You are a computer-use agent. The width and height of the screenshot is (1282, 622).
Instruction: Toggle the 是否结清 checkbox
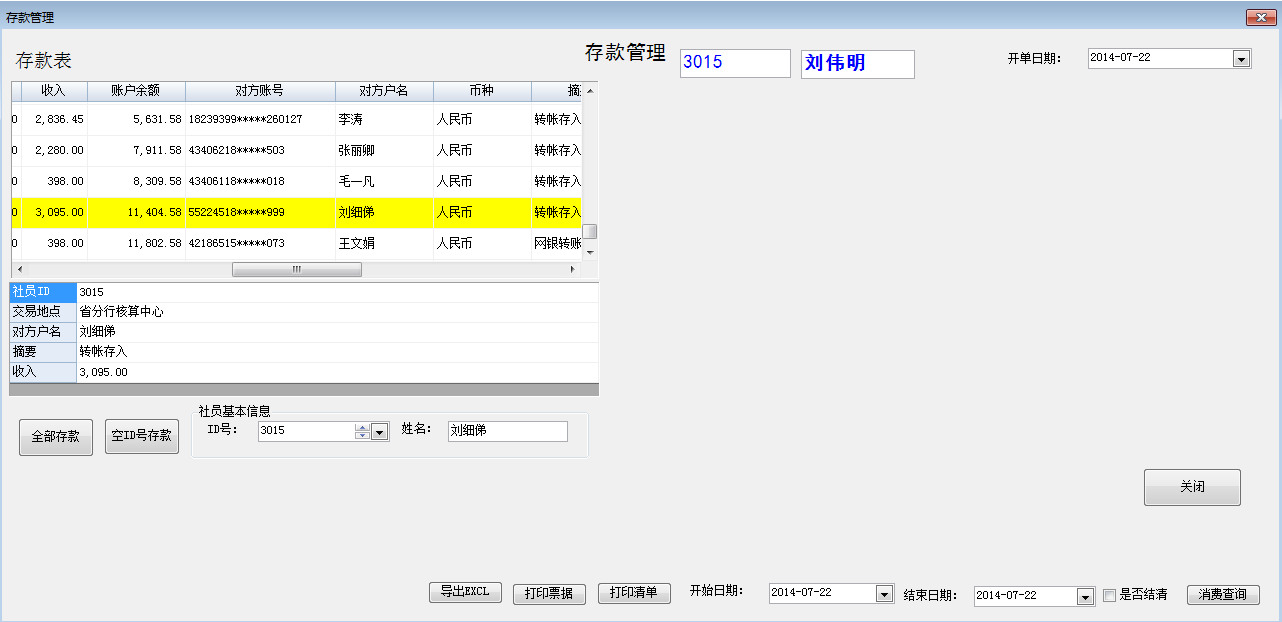coord(1109,595)
